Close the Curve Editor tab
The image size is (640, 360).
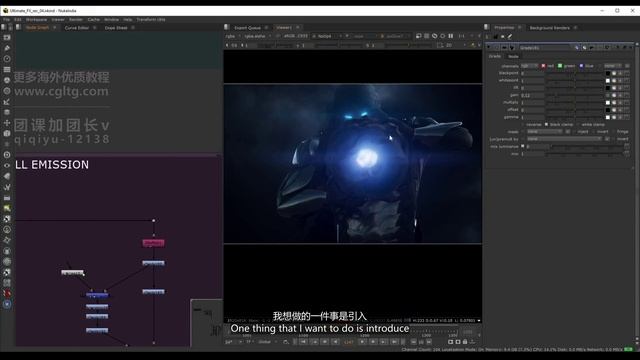coord(94,28)
